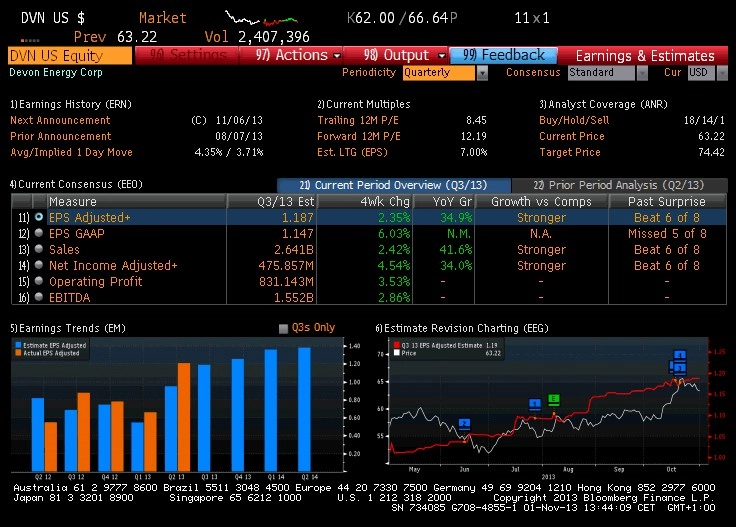The image size is (736, 527).
Task: Click the 4Wk Chg column header
Action: tap(365, 201)
